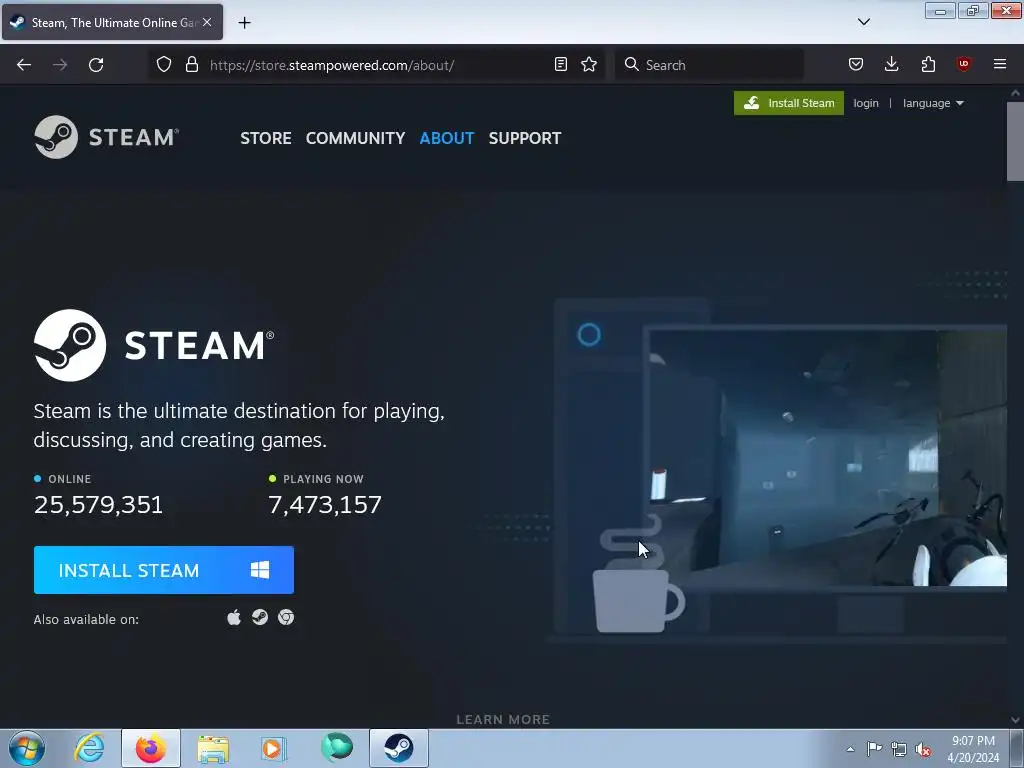Open Pocket save icon in toolbar

(856, 64)
